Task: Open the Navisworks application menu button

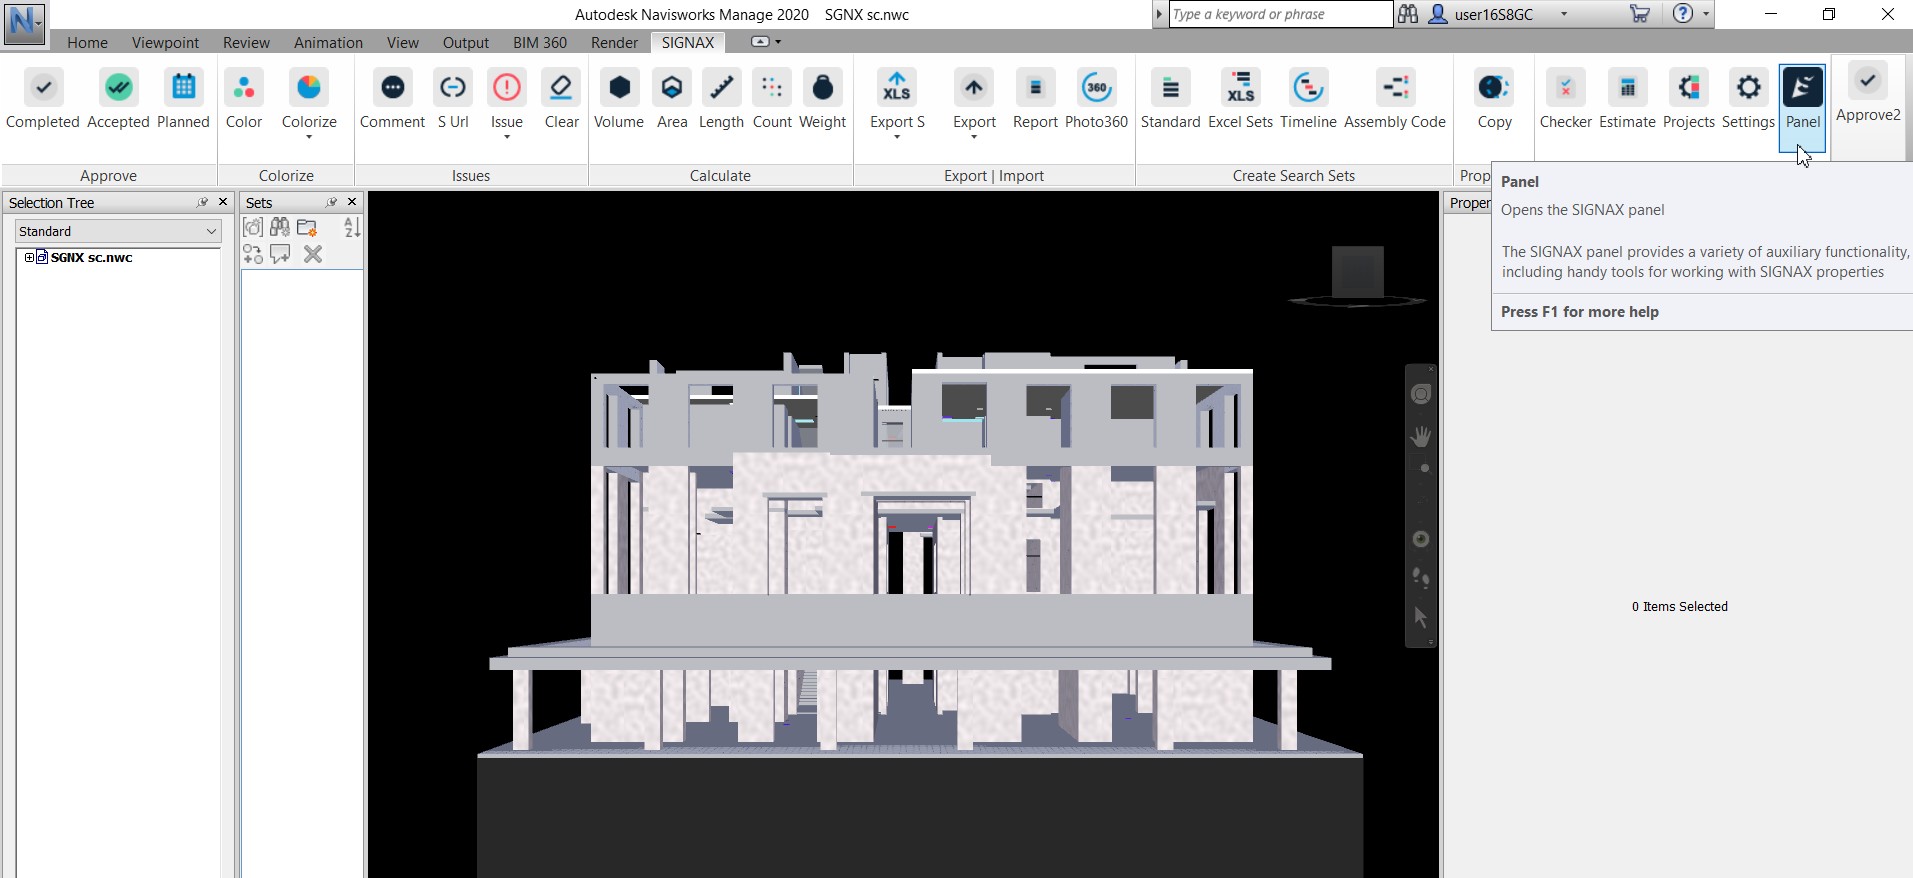Action: point(24,22)
